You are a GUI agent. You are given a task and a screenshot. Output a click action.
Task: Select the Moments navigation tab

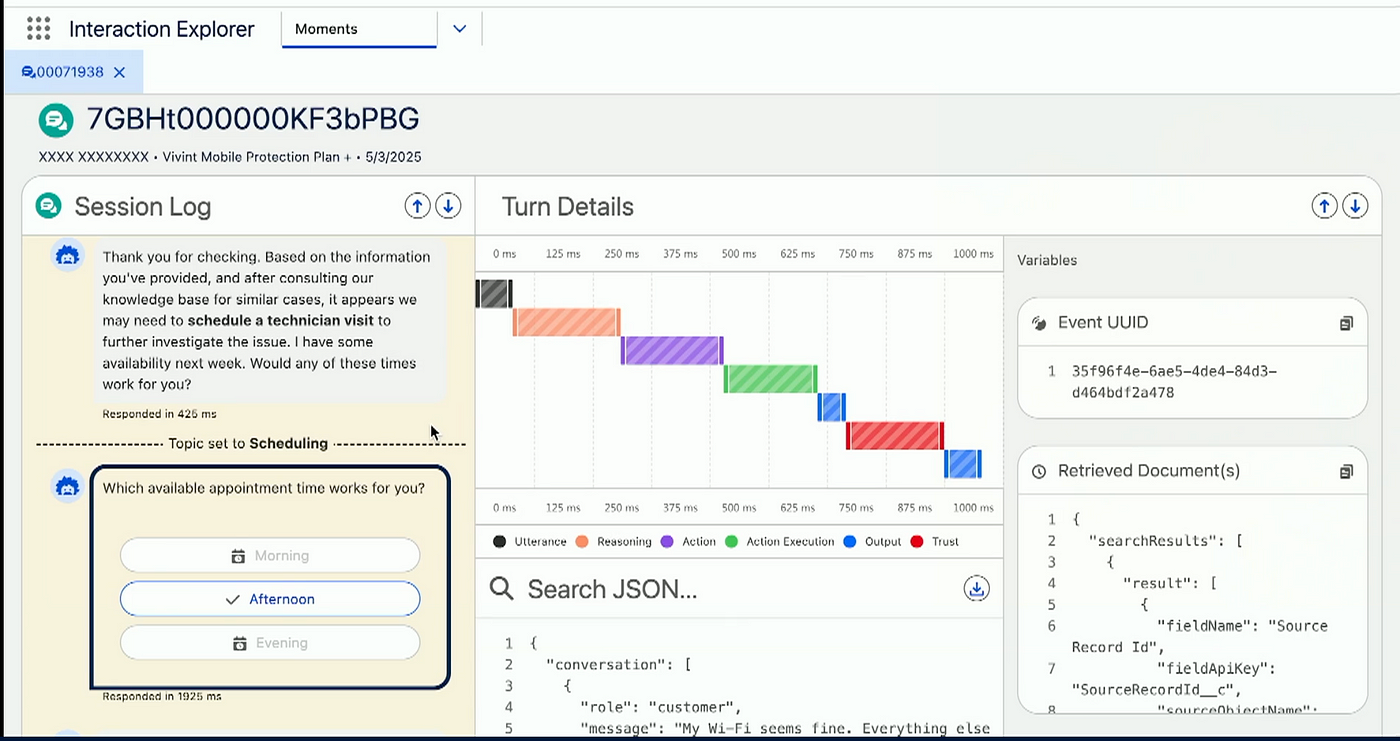359,29
